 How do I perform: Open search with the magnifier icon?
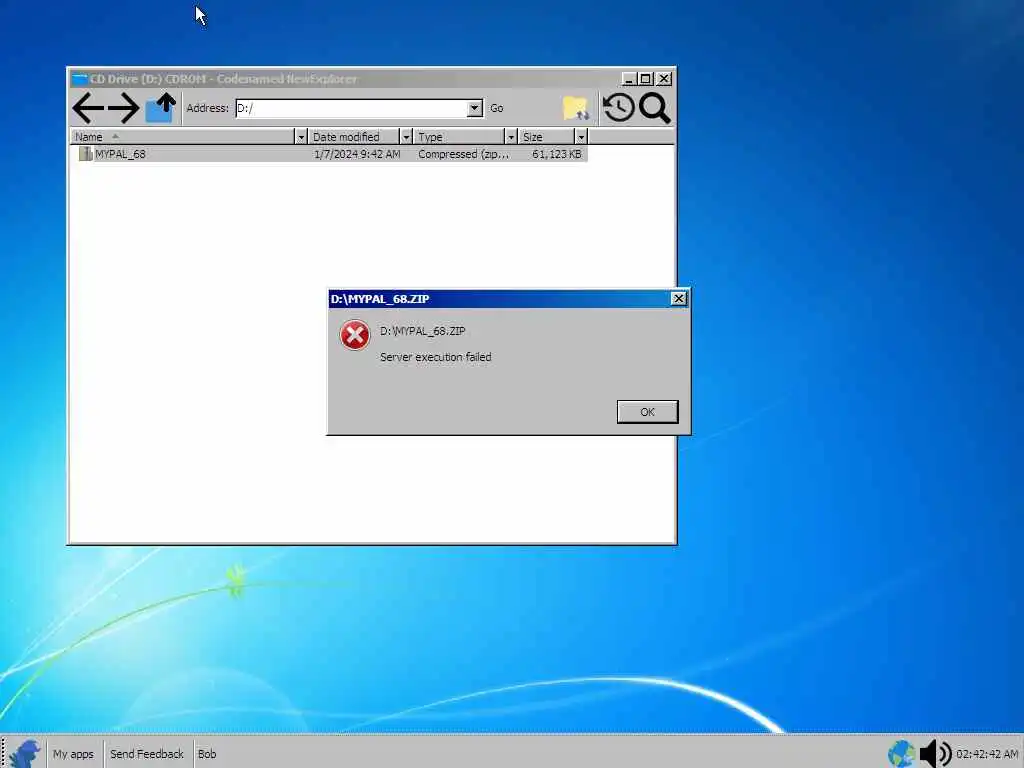[654, 108]
